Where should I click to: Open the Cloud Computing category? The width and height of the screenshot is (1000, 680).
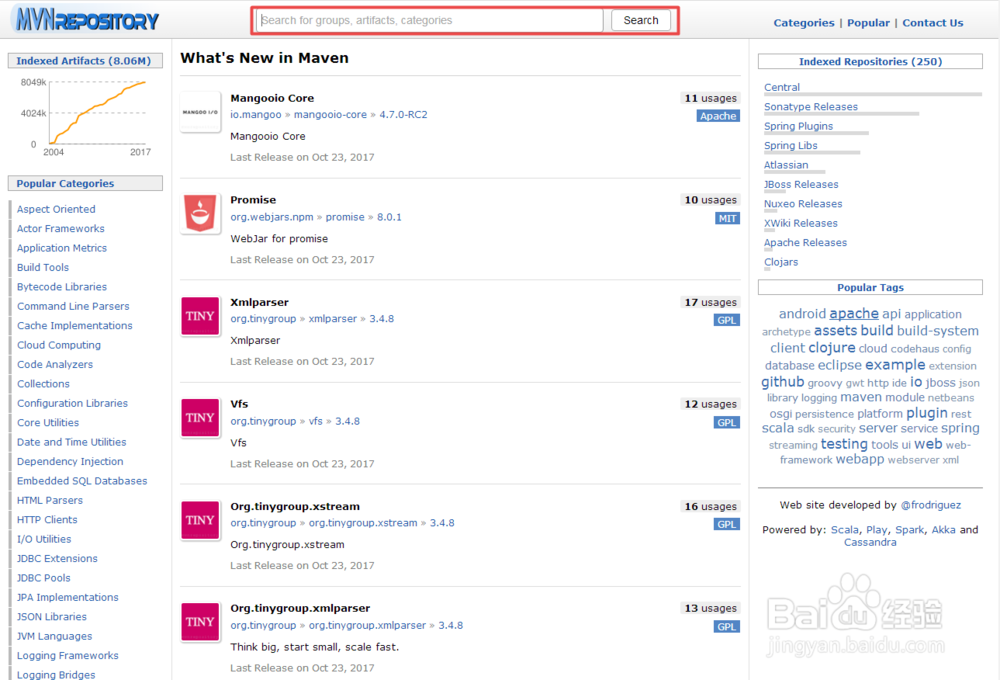coord(59,345)
